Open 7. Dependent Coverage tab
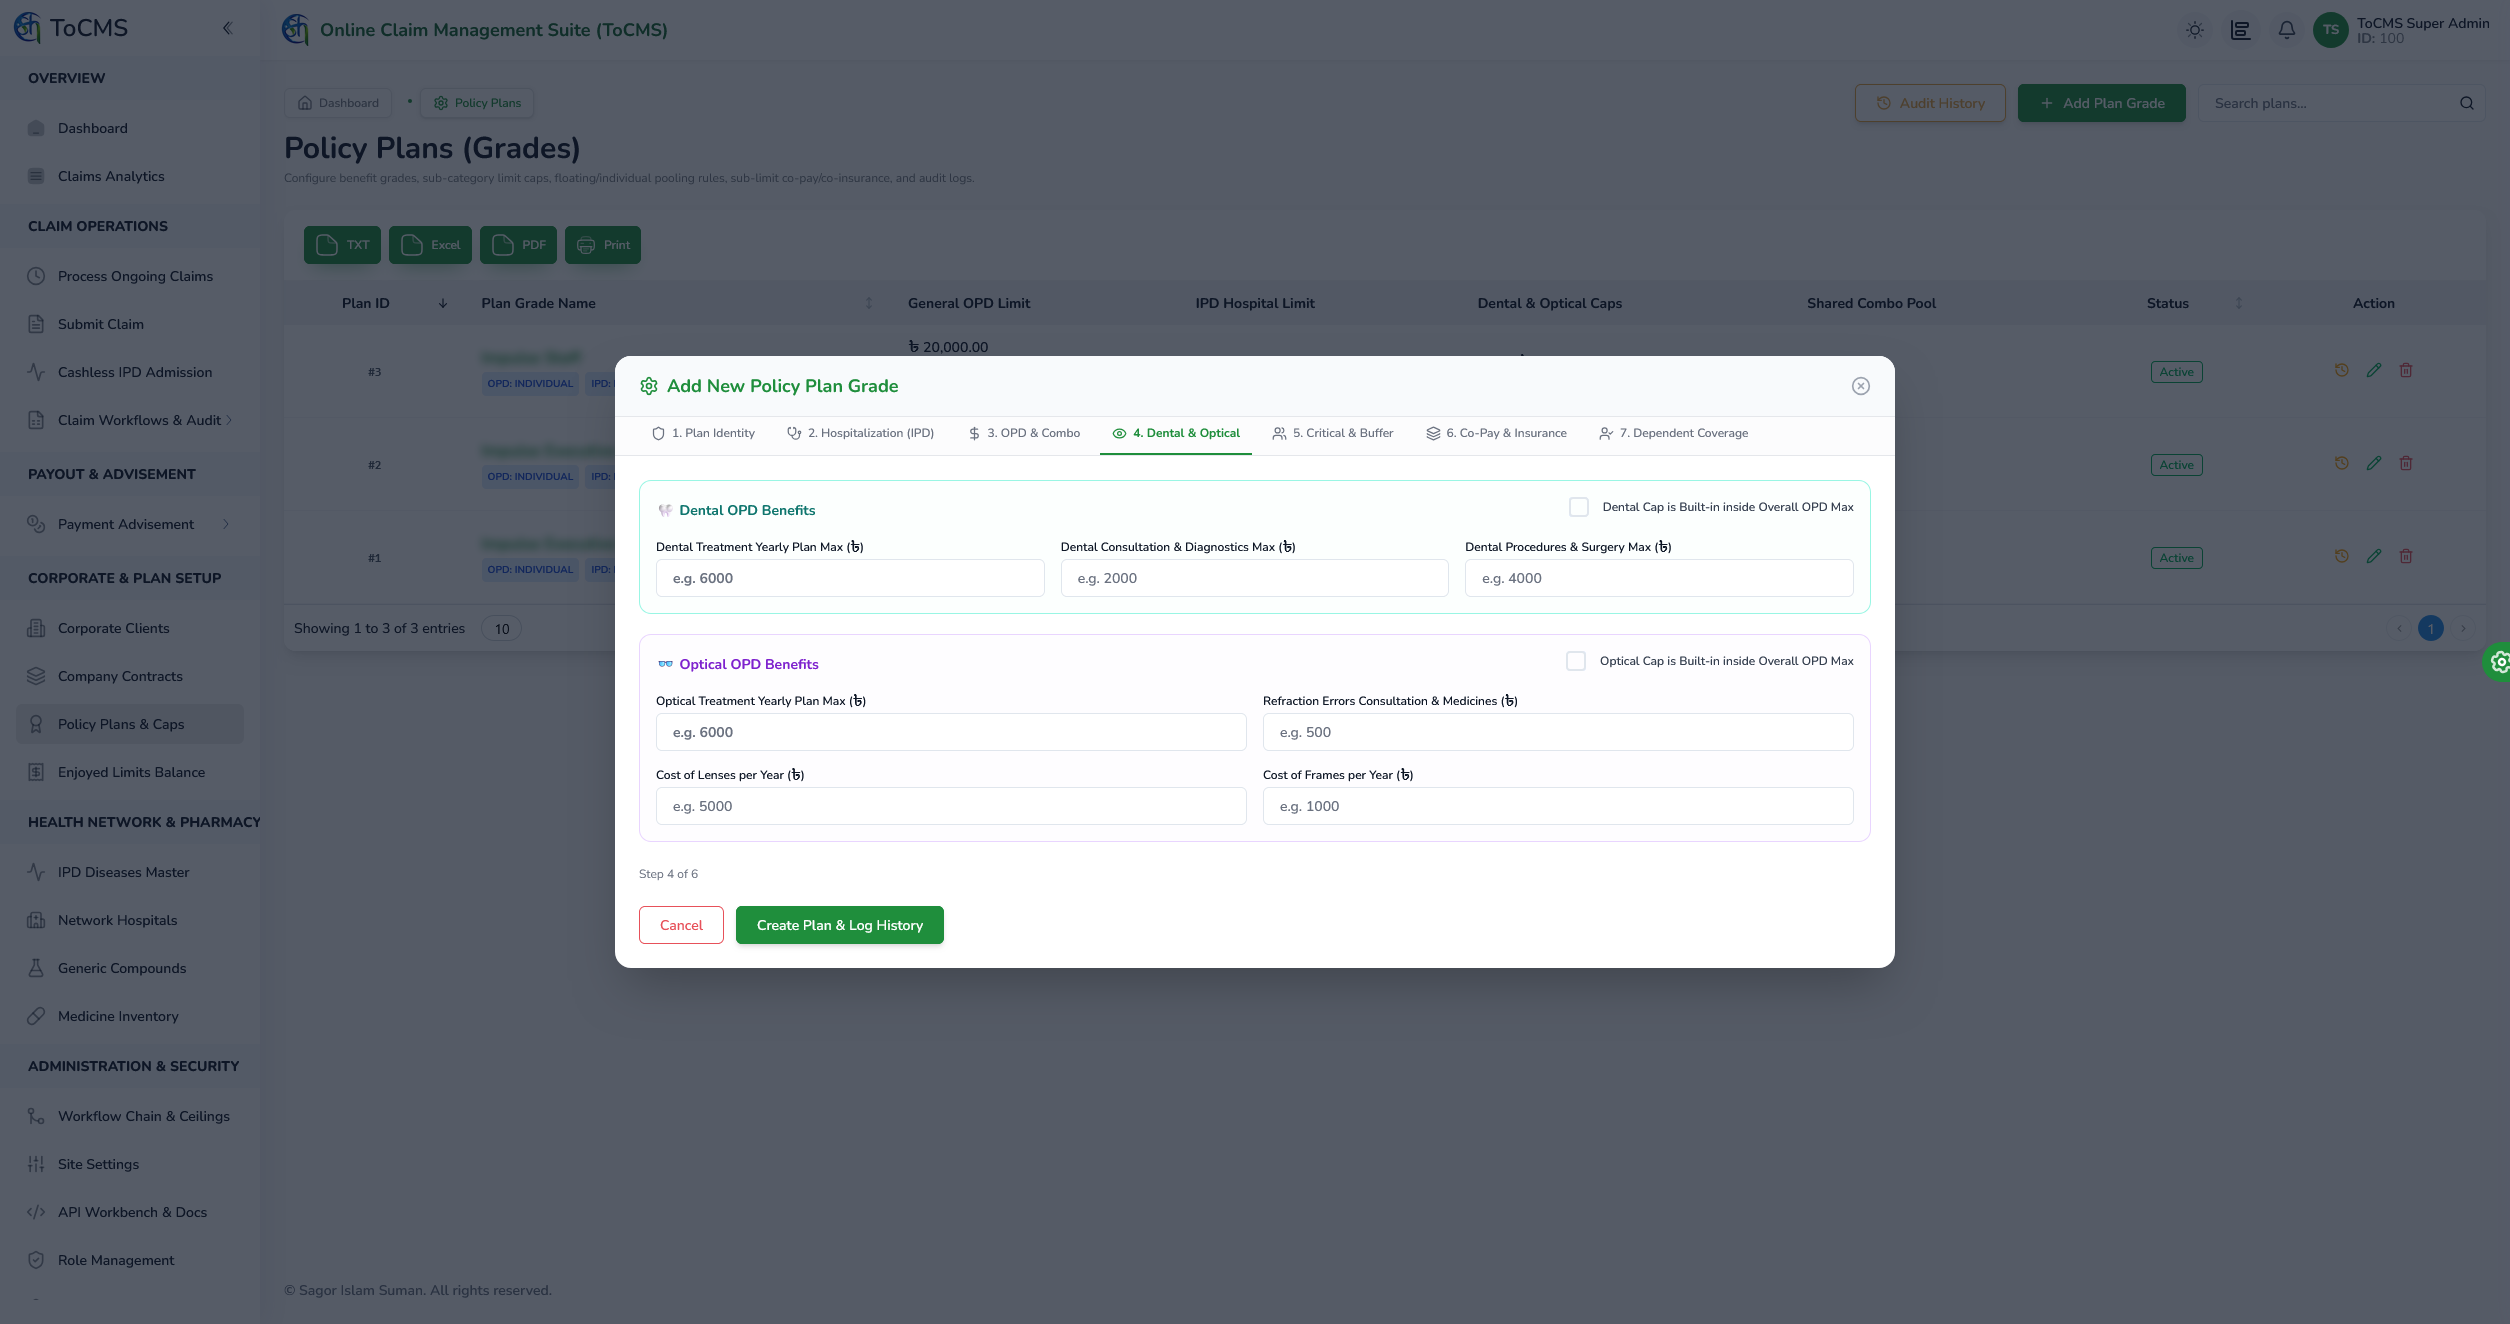 coord(1674,433)
